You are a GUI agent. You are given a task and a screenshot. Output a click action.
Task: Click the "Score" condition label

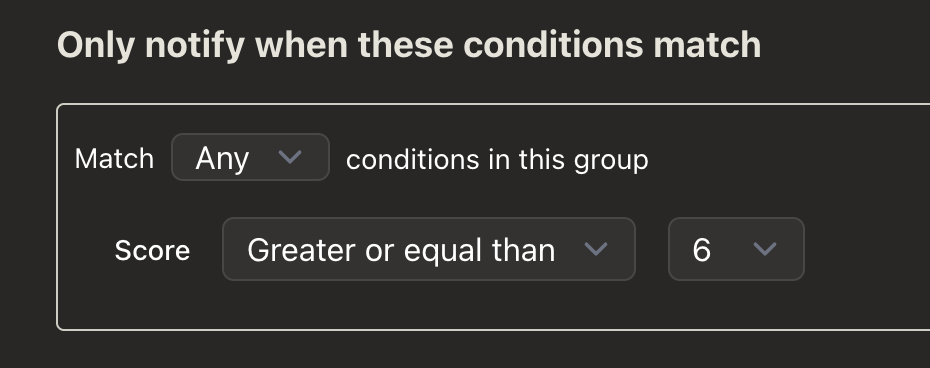pyautogui.click(x=152, y=250)
